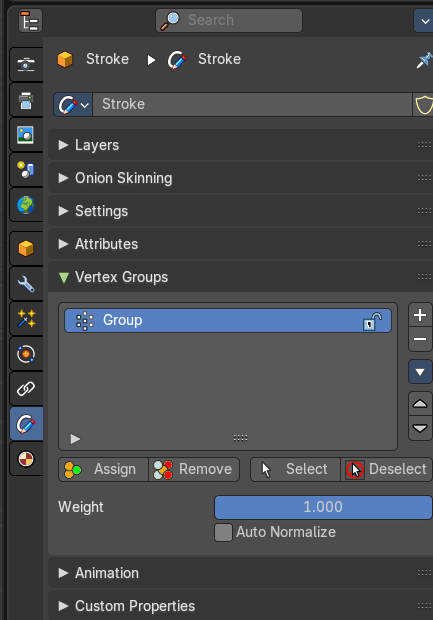Click the Settings panel drag grip dots
The width and height of the screenshot is (433, 620).
coord(424,211)
